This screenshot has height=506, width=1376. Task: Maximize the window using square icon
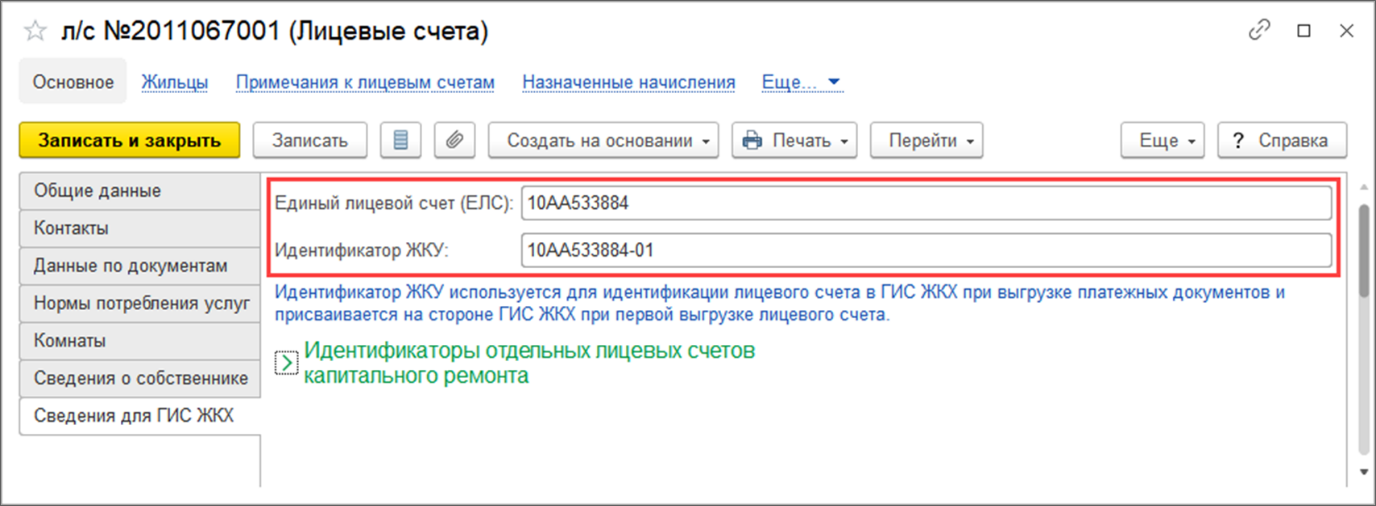tap(1303, 31)
